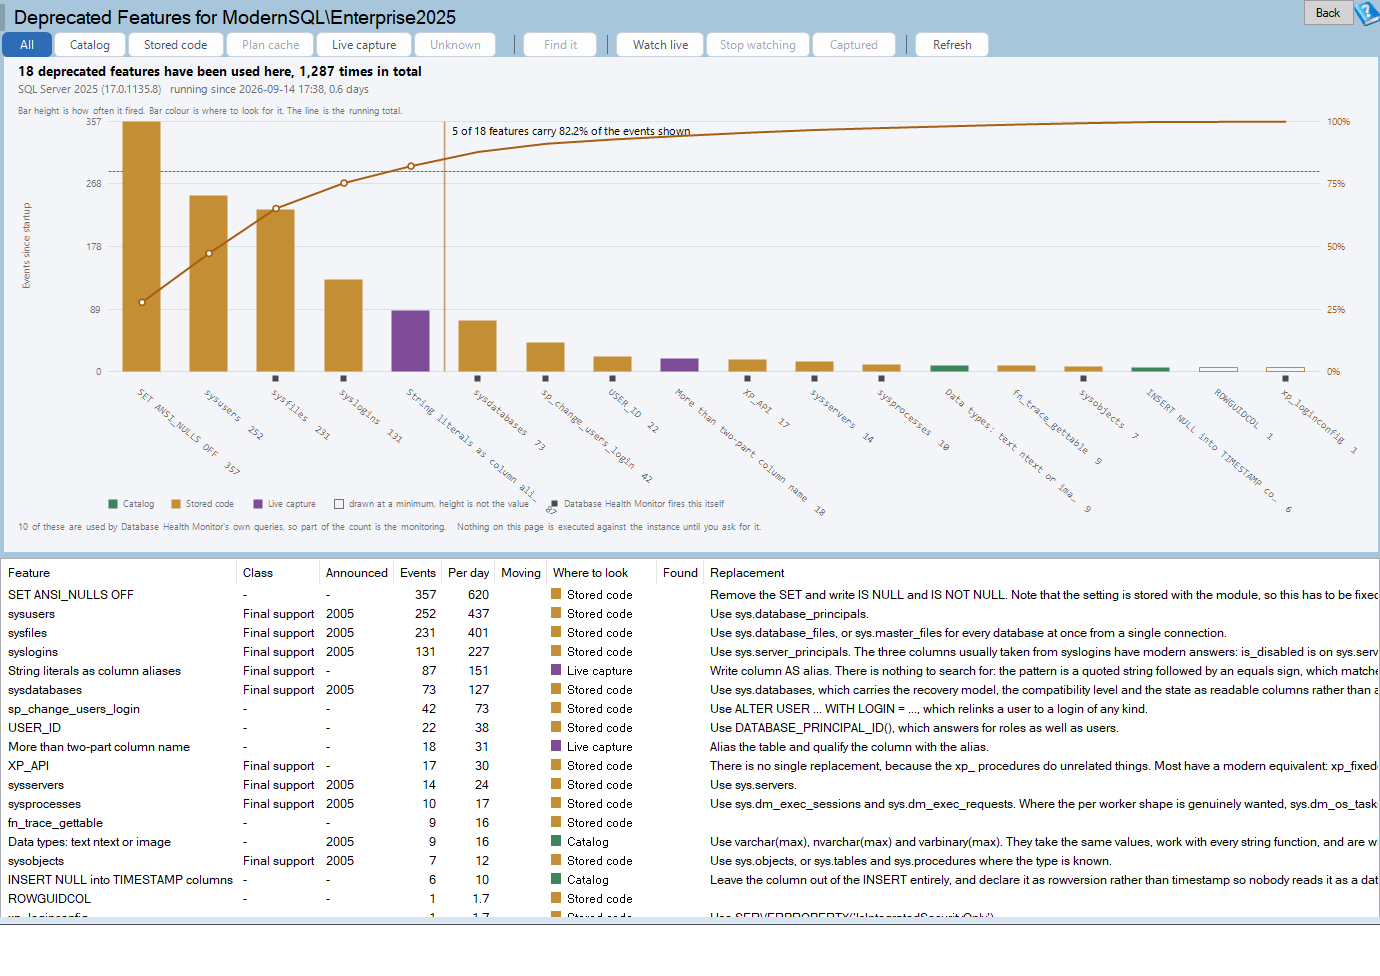Sort by the Per day column
Screen dimensions: 1380x976
(x=468, y=573)
